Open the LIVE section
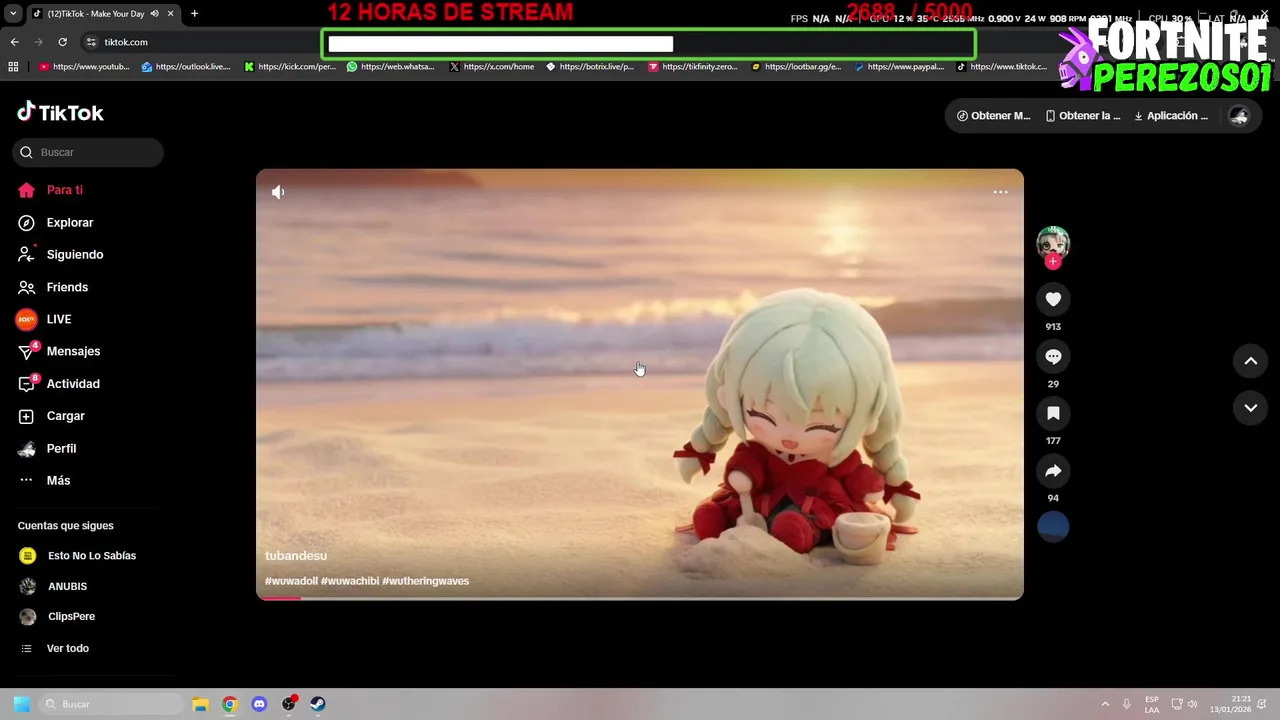1280x720 pixels. click(x=44, y=319)
